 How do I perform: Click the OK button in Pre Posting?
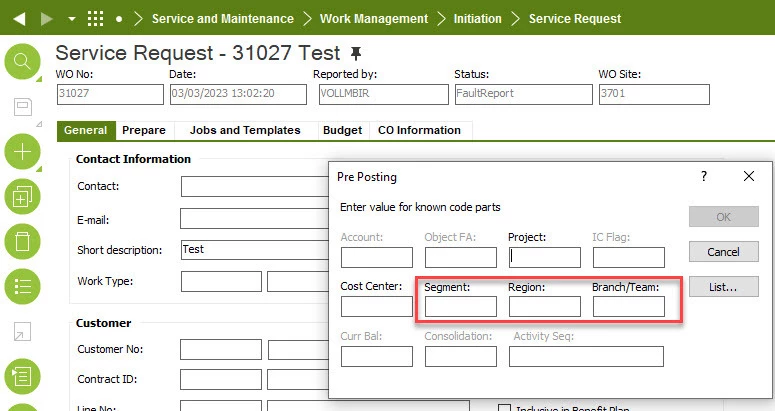[x=724, y=217]
